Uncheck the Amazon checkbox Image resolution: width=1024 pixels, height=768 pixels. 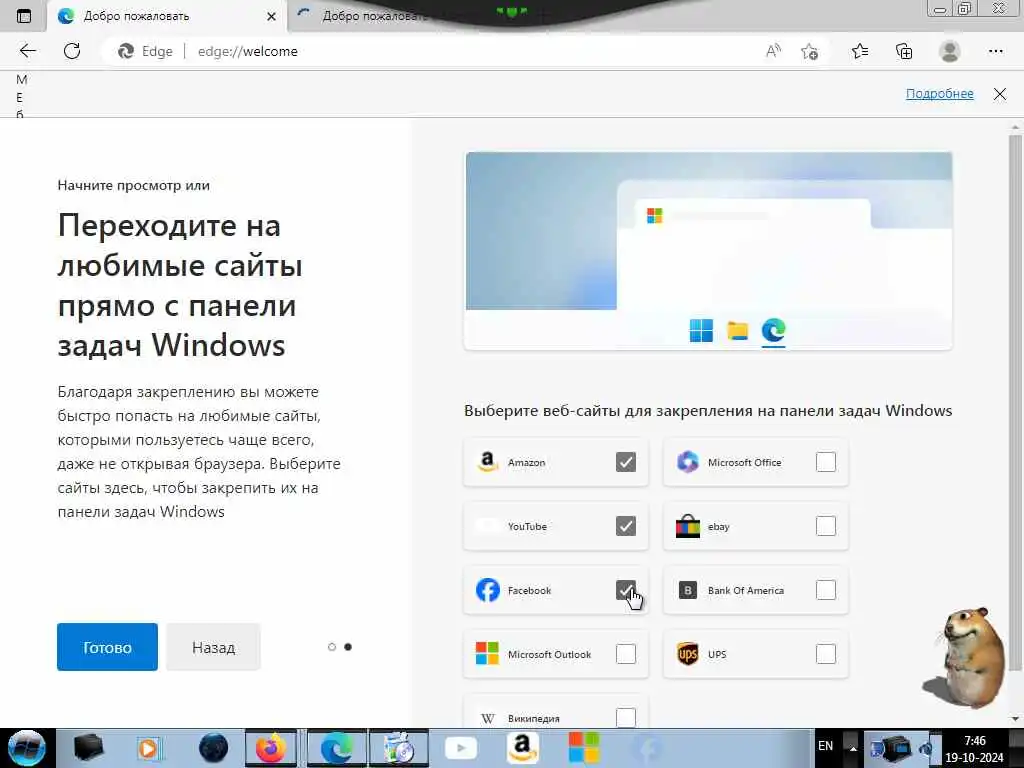click(x=626, y=462)
